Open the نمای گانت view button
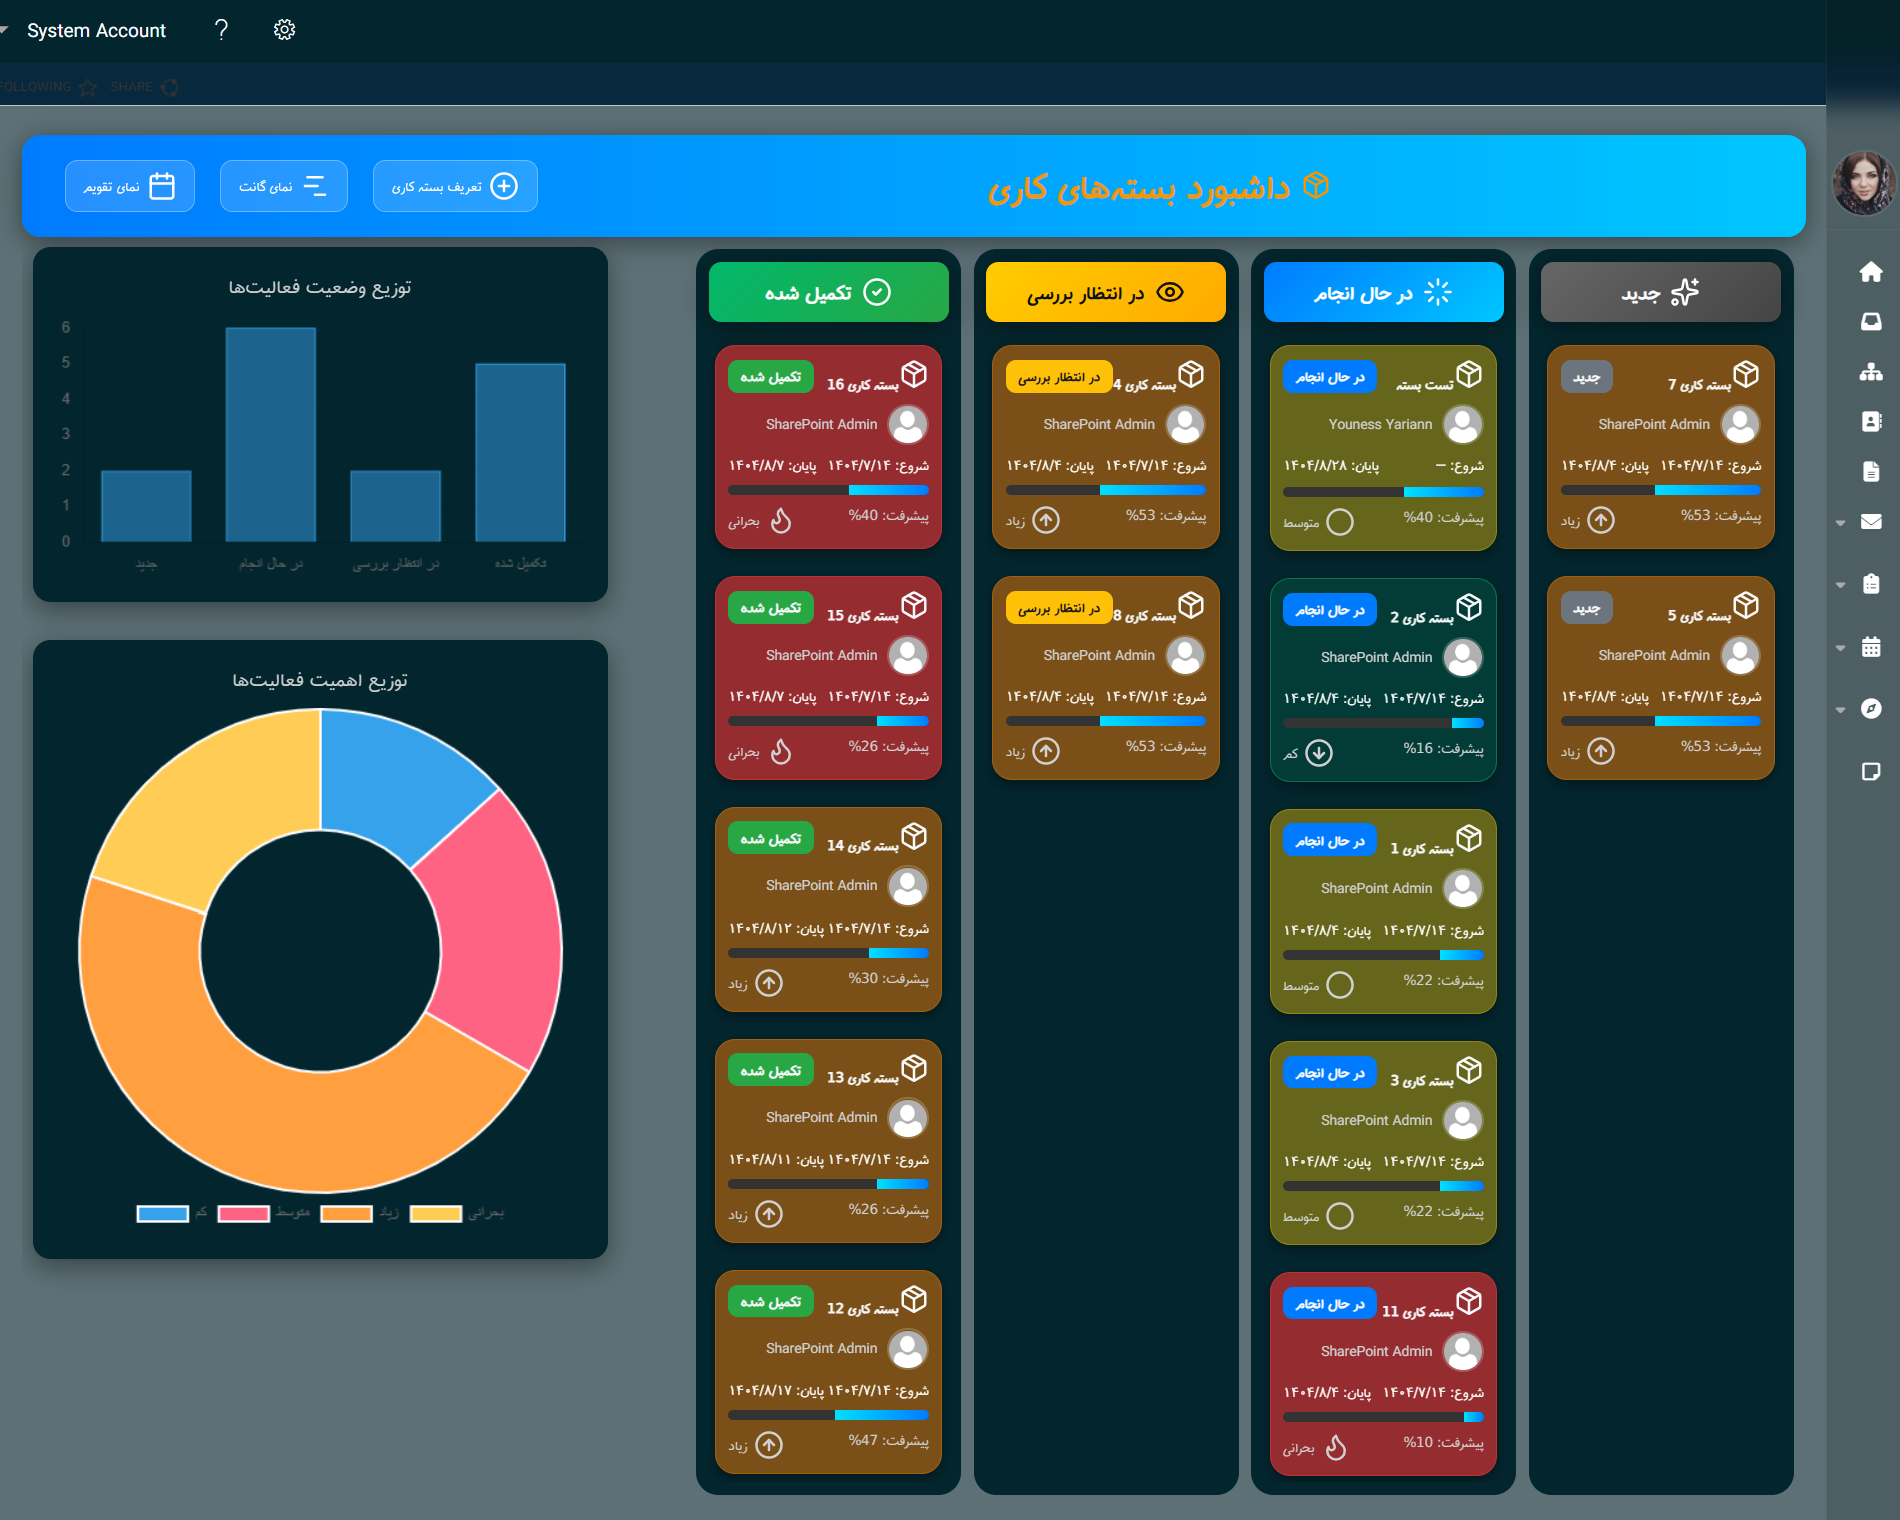The width and height of the screenshot is (1900, 1520). [284, 185]
